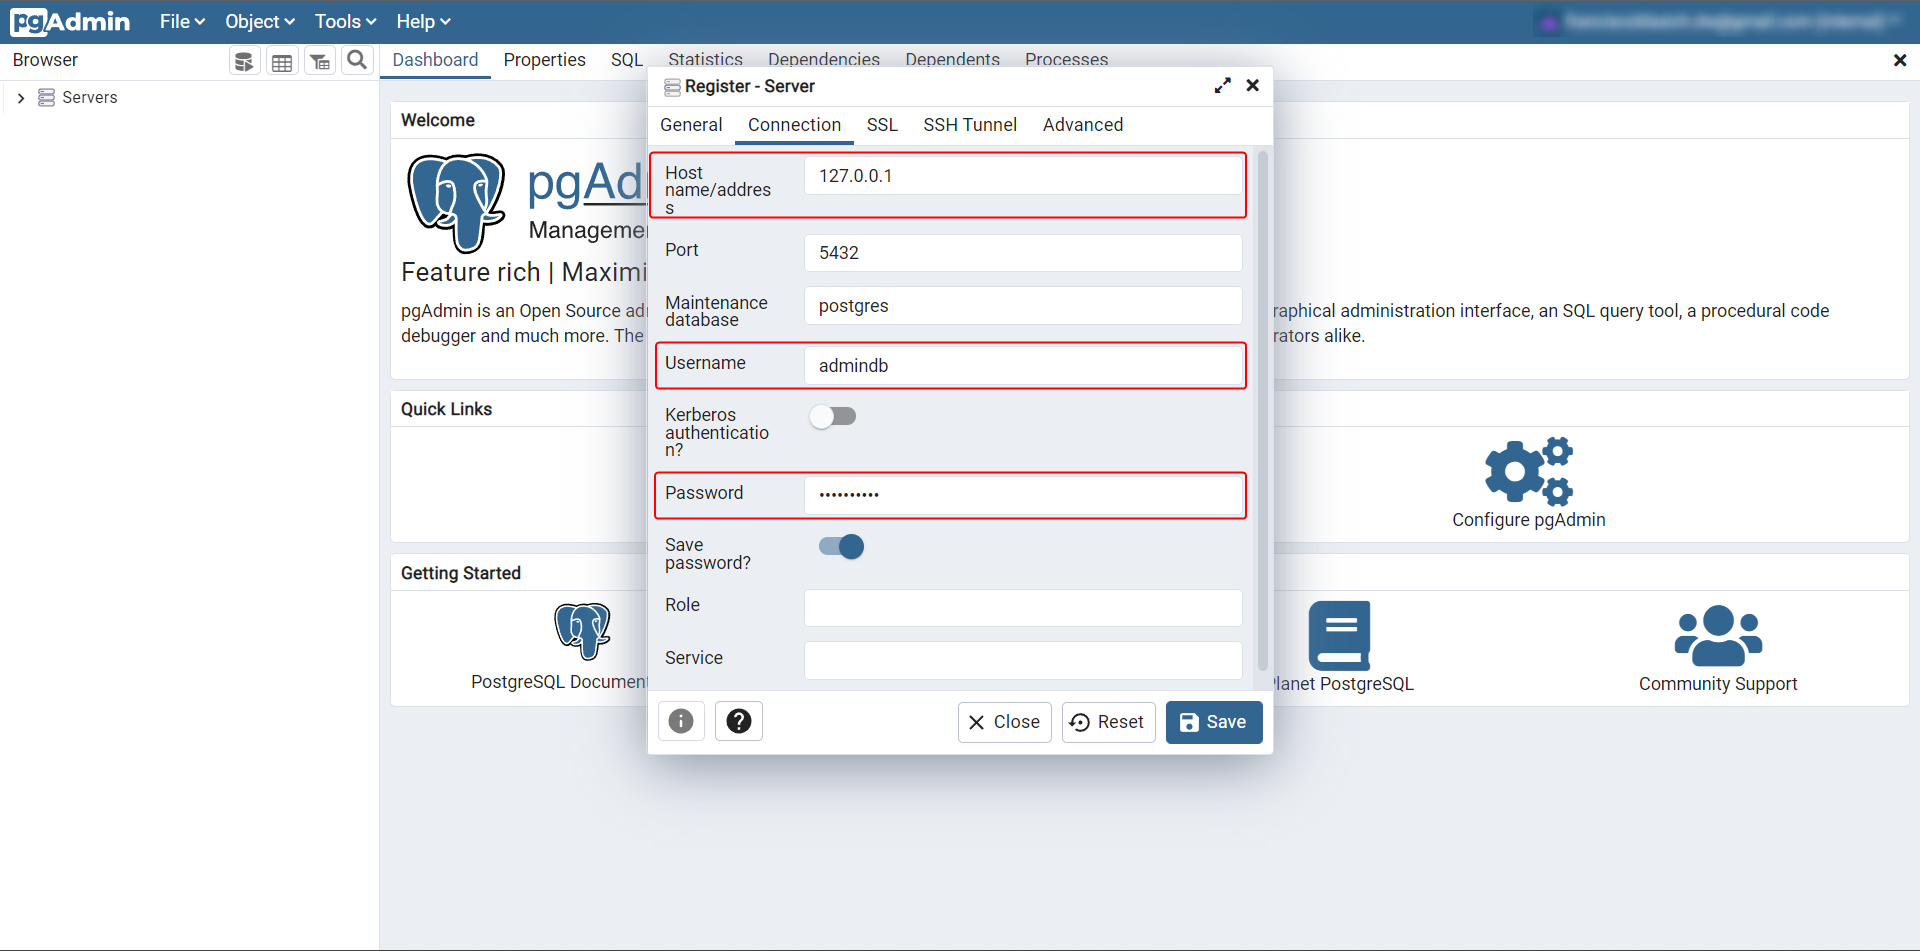The width and height of the screenshot is (1920, 951).
Task: Open the Configure pgAdmin link
Action: pyautogui.click(x=1529, y=520)
